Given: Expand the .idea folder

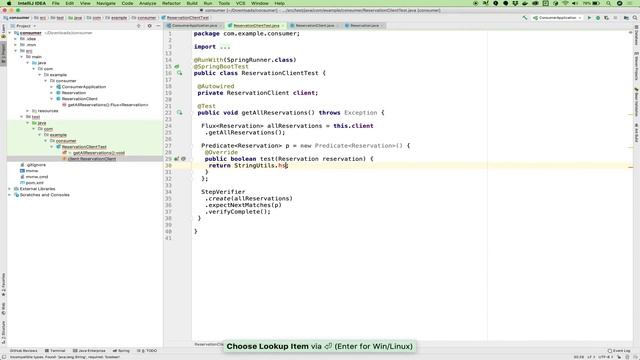Looking at the screenshot, I should (x=16, y=39).
